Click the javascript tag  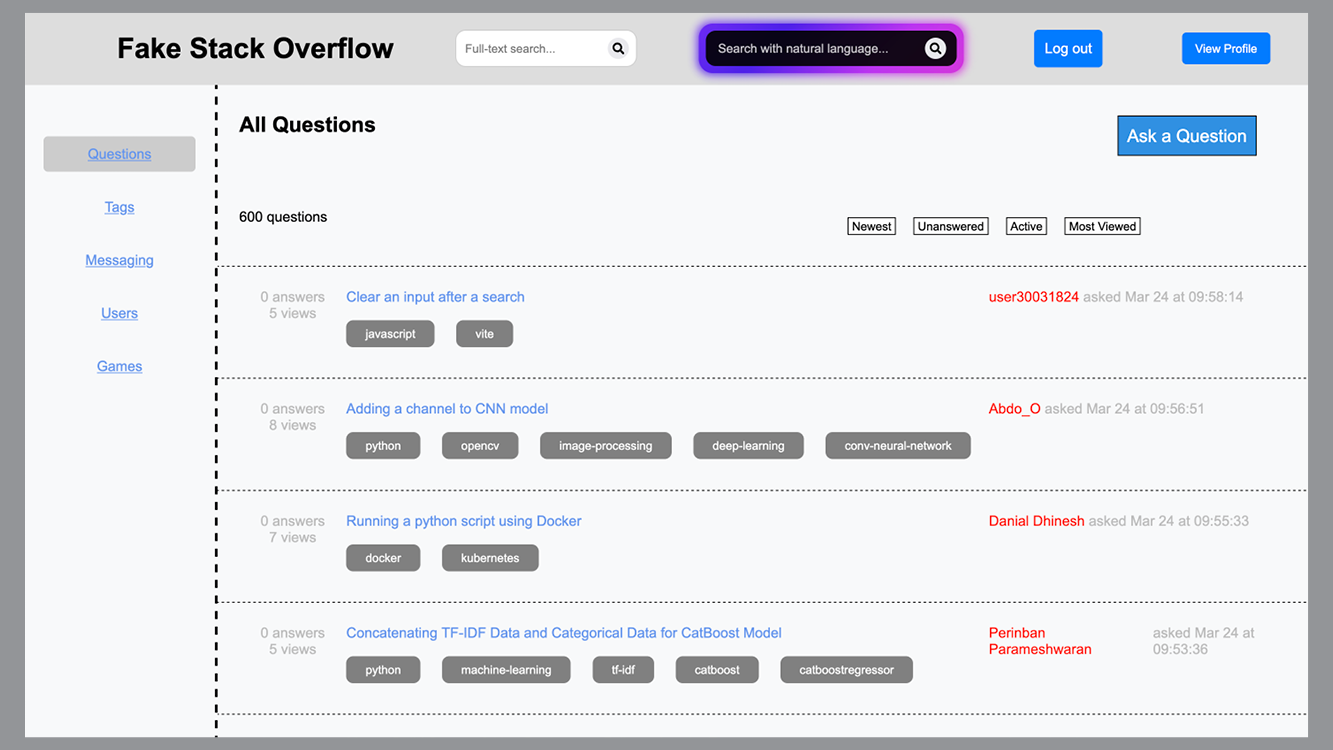(x=390, y=333)
